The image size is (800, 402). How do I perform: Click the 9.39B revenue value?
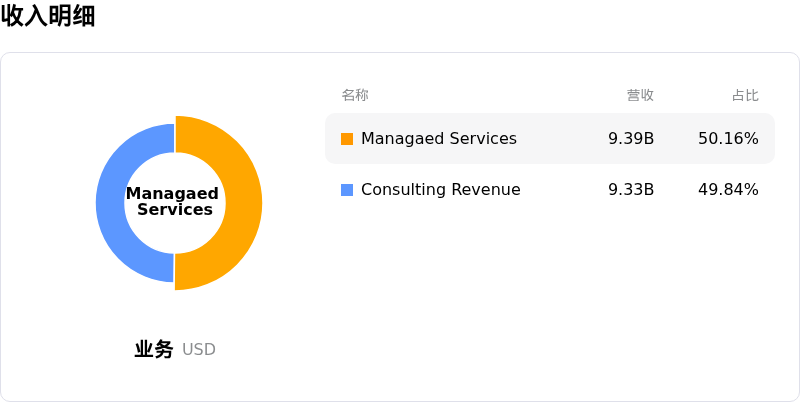[631, 139]
